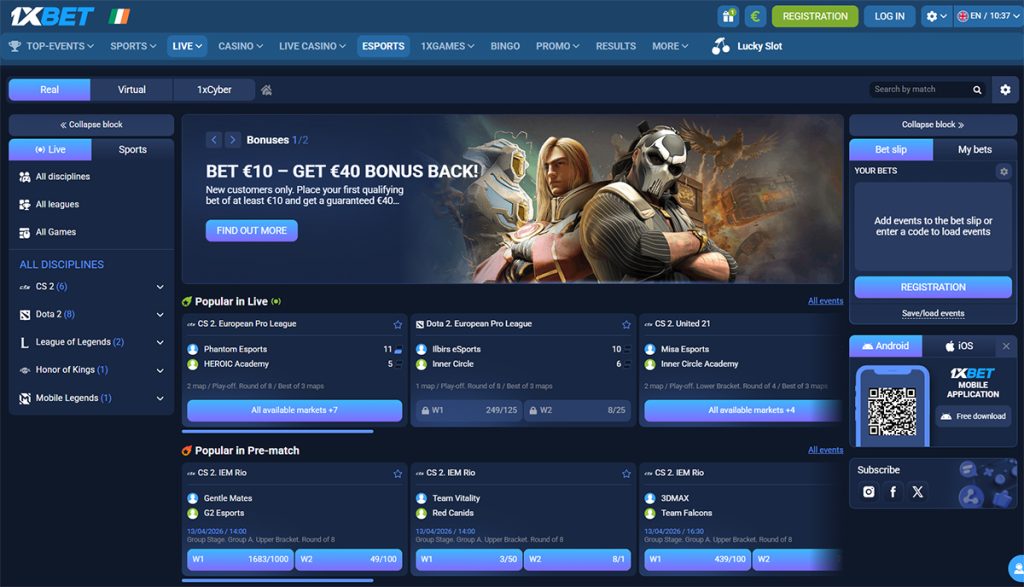Switch to the 1xCyber tab
This screenshot has height=587, width=1024.
(x=214, y=89)
